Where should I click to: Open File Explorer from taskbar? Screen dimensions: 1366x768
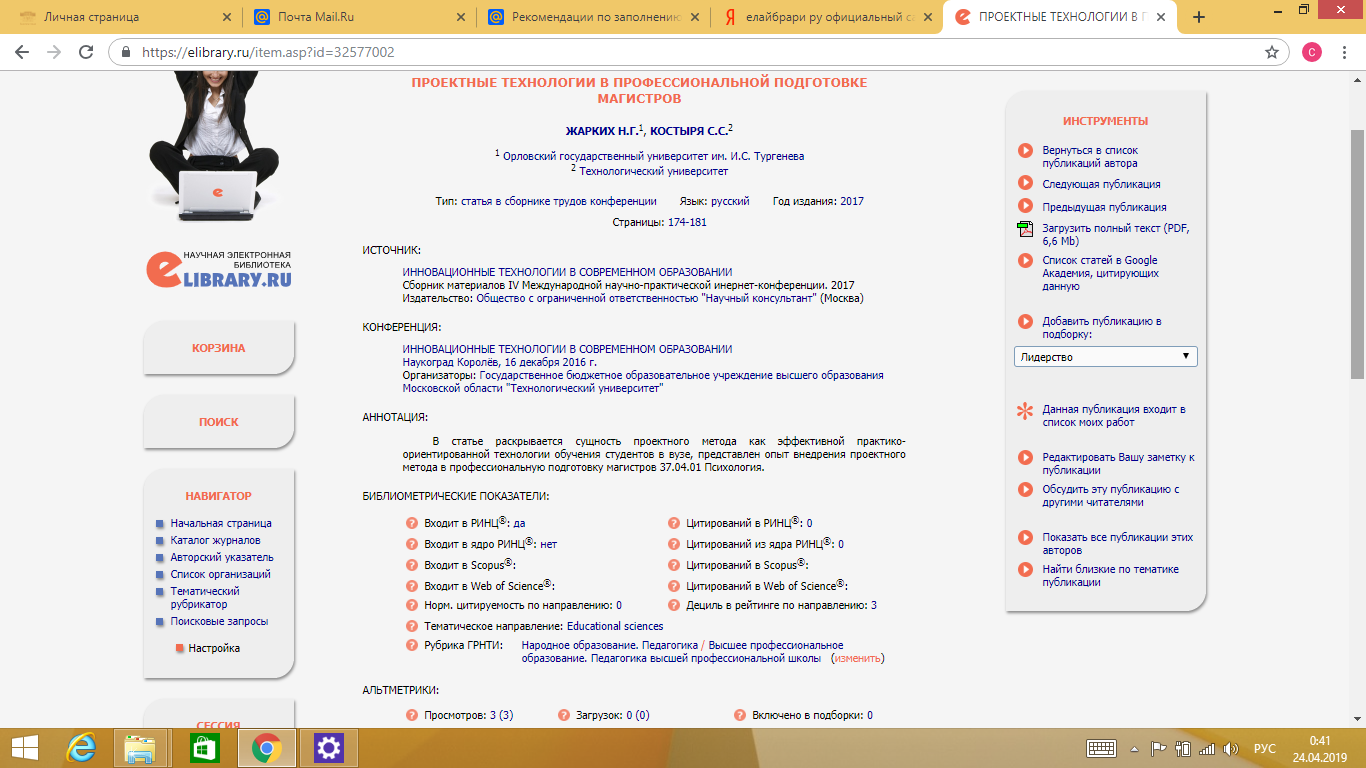pyautogui.click(x=141, y=747)
